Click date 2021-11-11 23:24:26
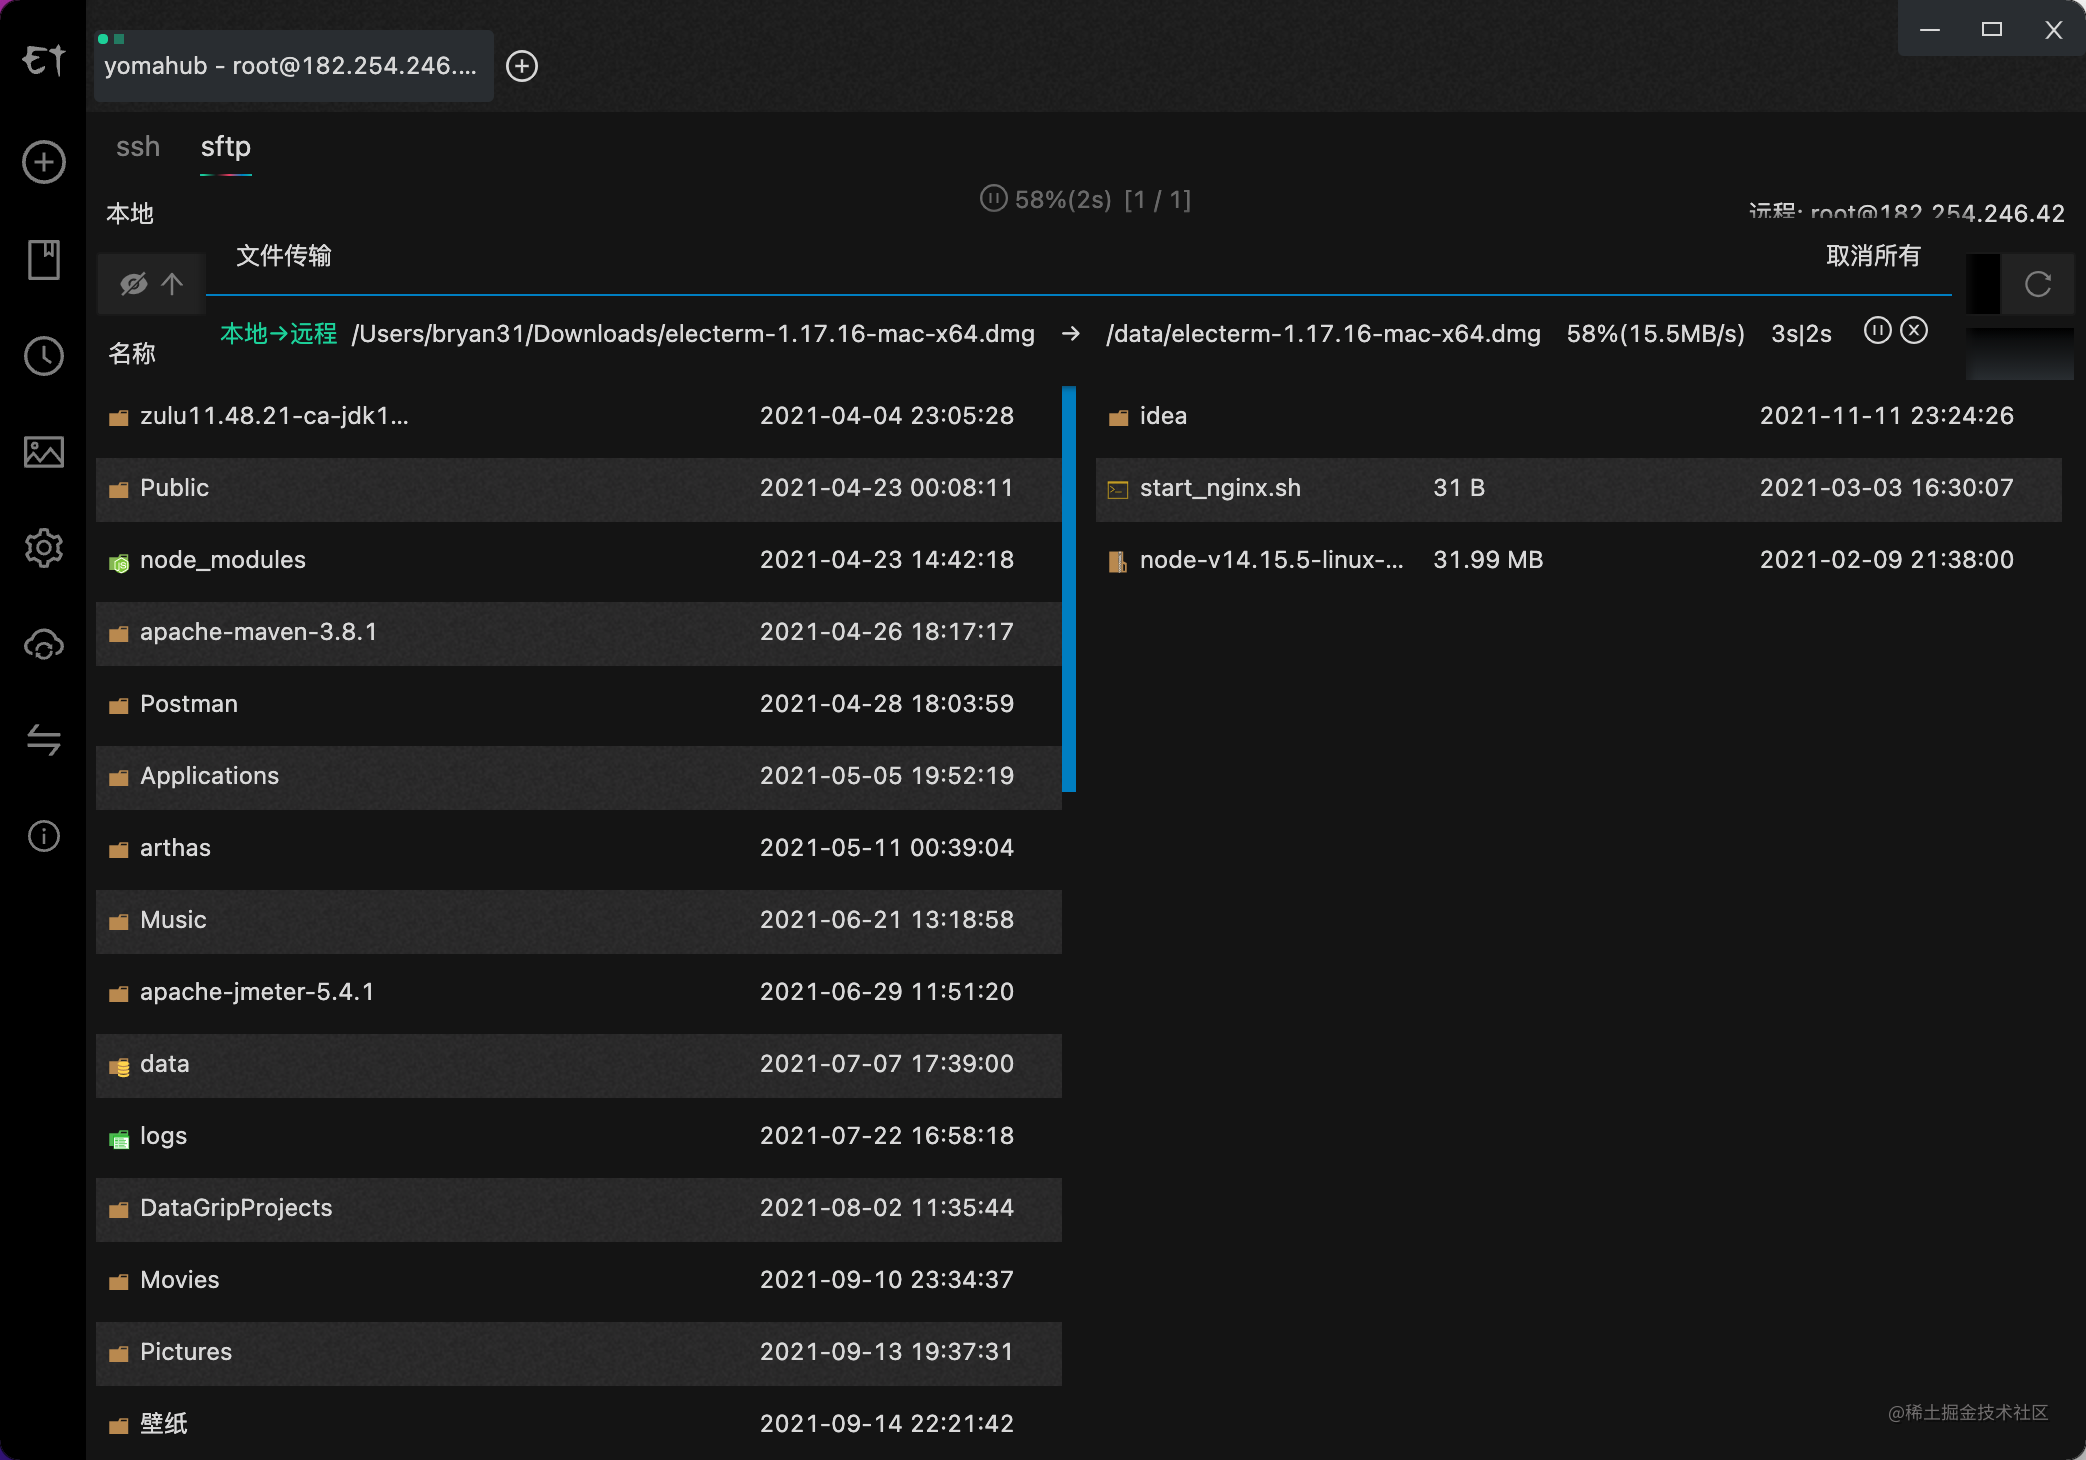 click(x=1887, y=416)
